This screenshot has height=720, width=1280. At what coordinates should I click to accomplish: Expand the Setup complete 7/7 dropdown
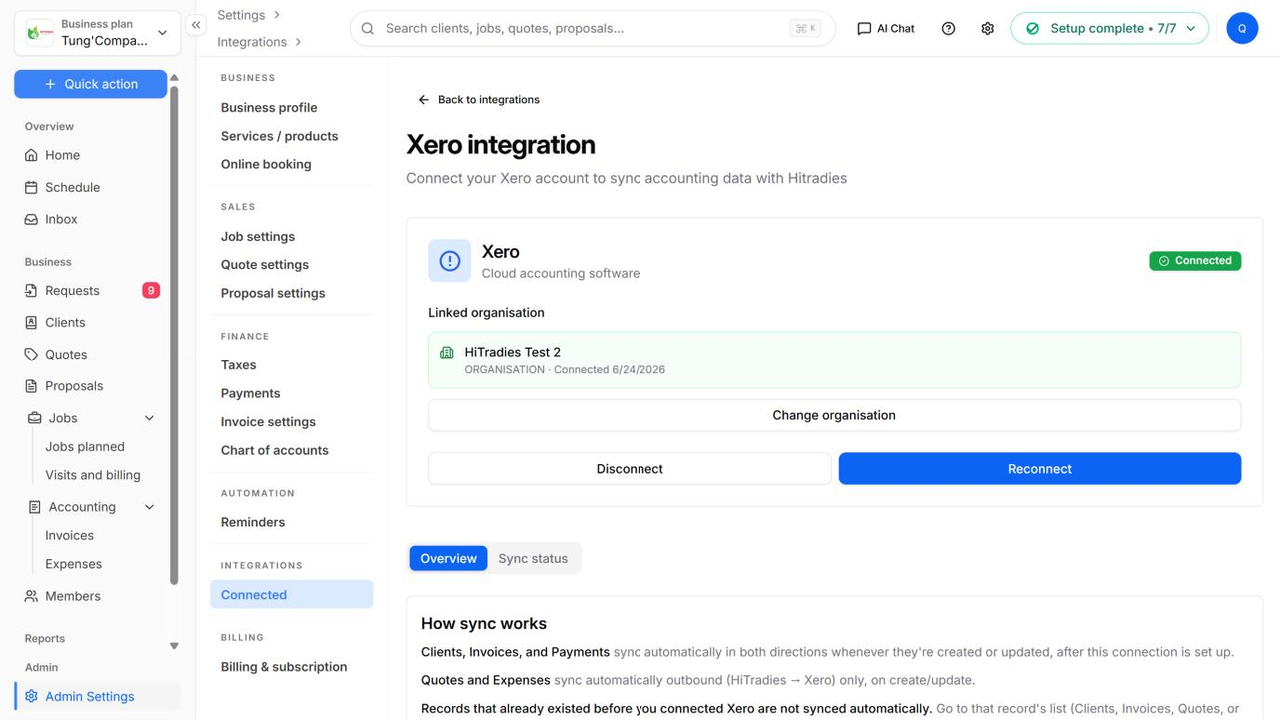point(1109,28)
